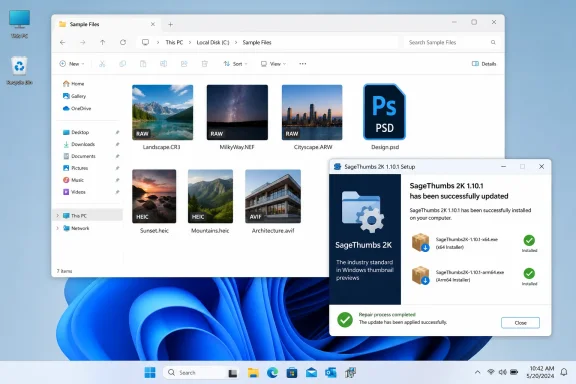Click the Share icon in the toolbar
This screenshot has height=384, width=576.
point(184,64)
